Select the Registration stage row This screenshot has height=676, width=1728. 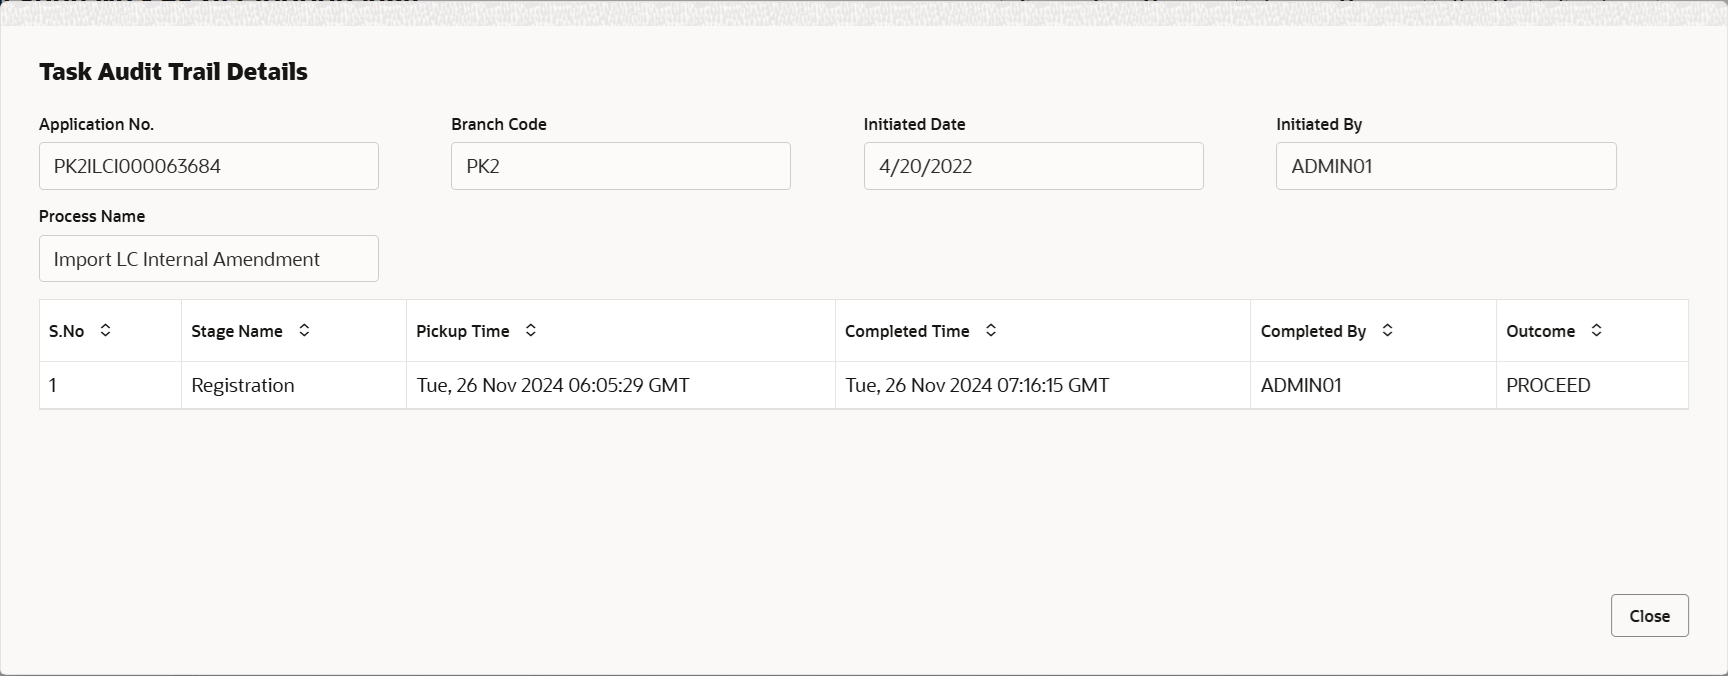tap(243, 385)
